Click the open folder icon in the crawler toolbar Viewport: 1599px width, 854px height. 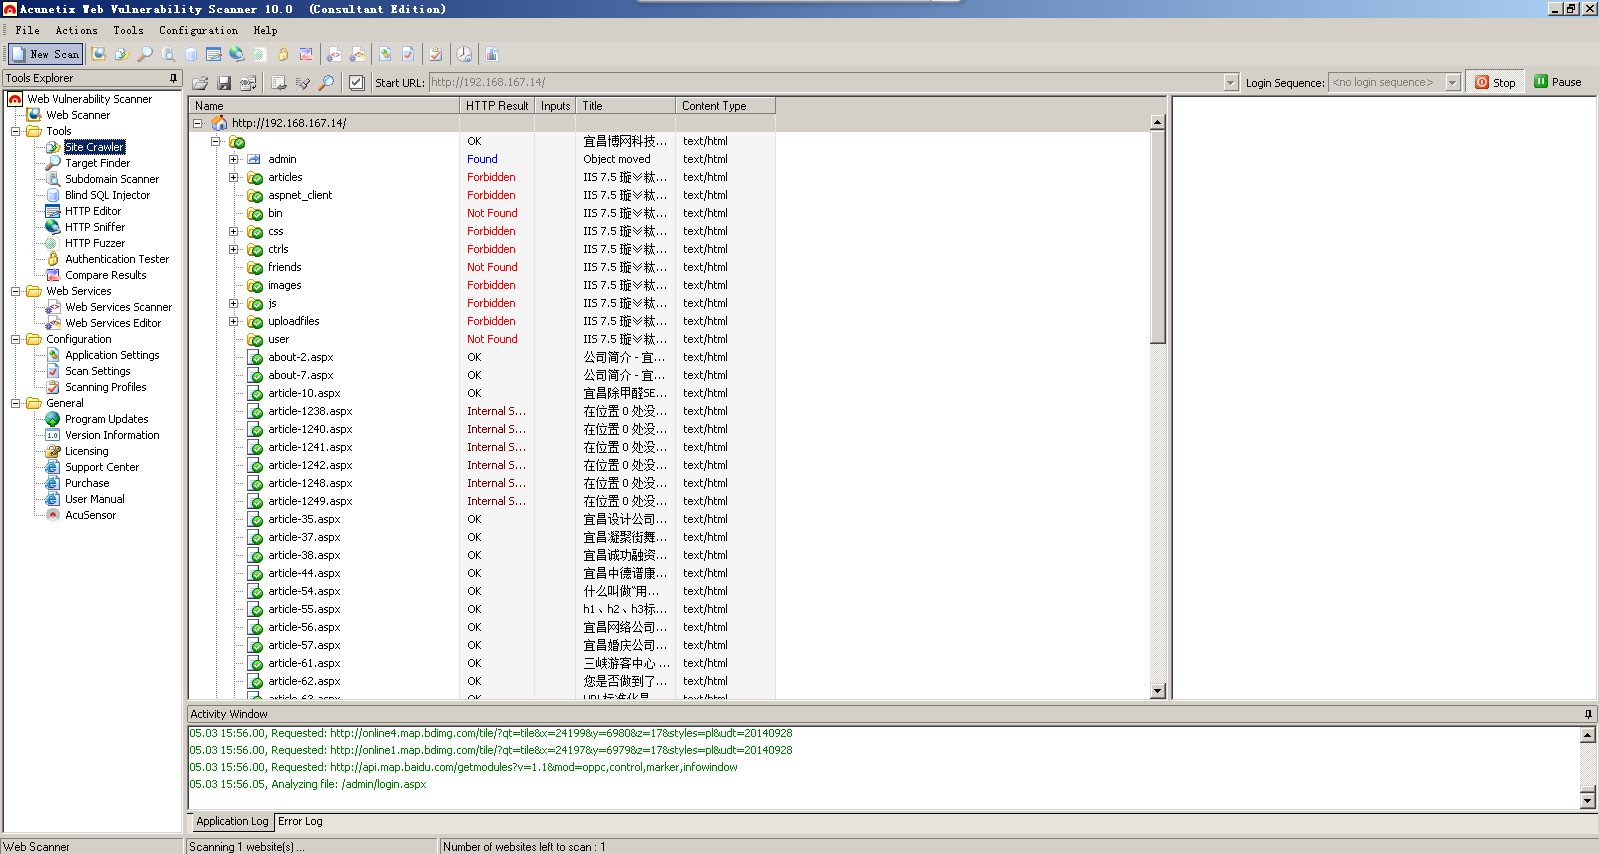click(200, 83)
